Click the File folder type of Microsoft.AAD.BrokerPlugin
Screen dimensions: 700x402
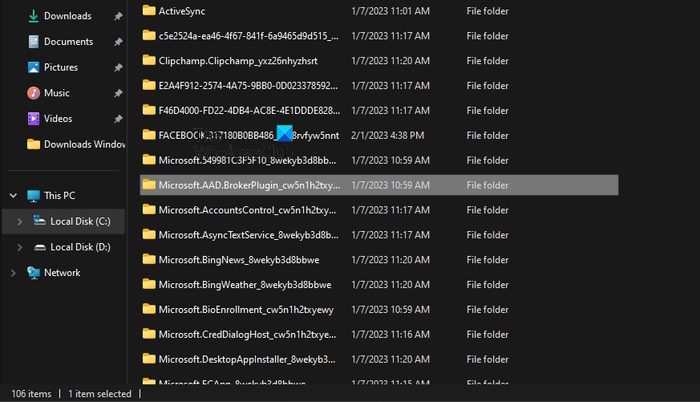pos(487,185)
